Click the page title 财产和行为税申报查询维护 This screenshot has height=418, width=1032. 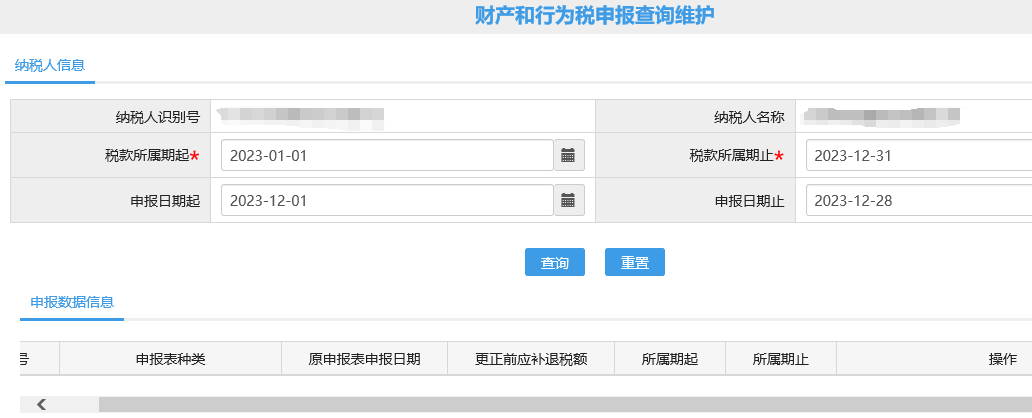pyautogui.click(x=594, y=15)
